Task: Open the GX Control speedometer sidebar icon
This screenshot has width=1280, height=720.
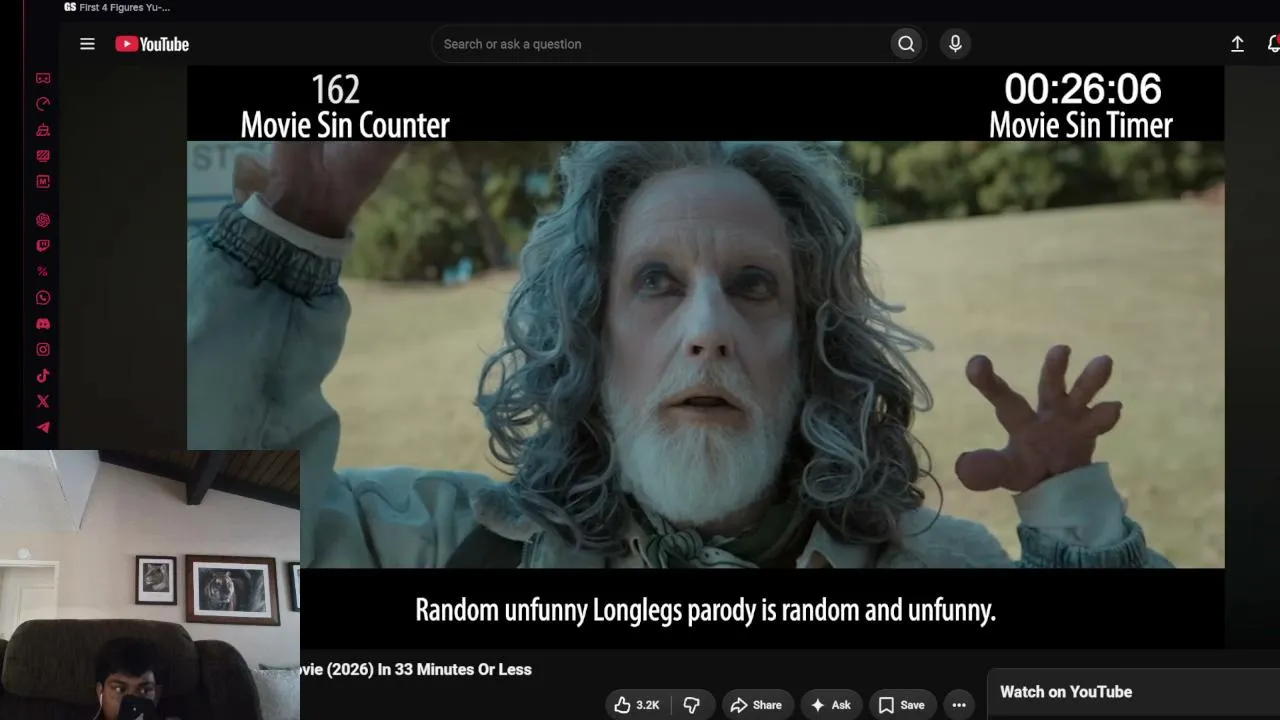Action: click(x=43, y=104)
